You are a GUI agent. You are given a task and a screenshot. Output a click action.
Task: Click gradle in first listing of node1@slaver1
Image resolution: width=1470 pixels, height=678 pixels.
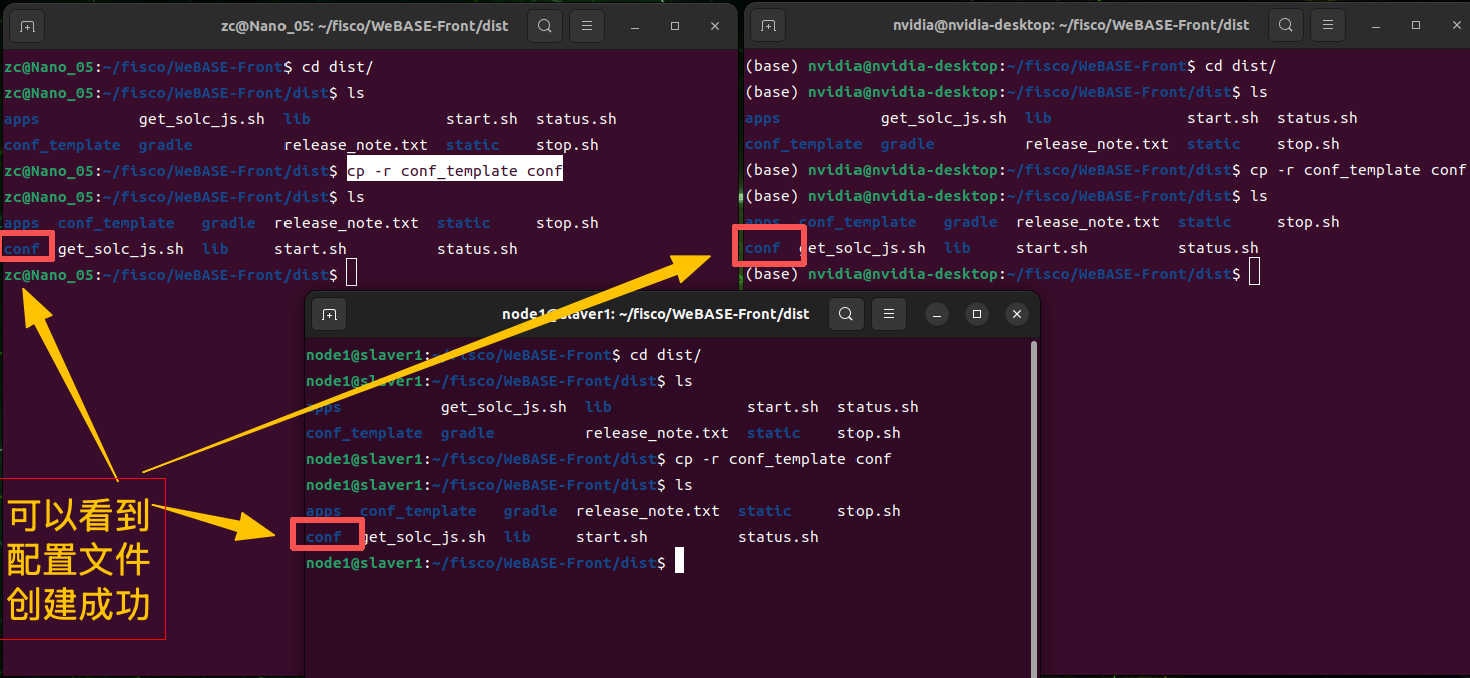(x=468, y=433)
